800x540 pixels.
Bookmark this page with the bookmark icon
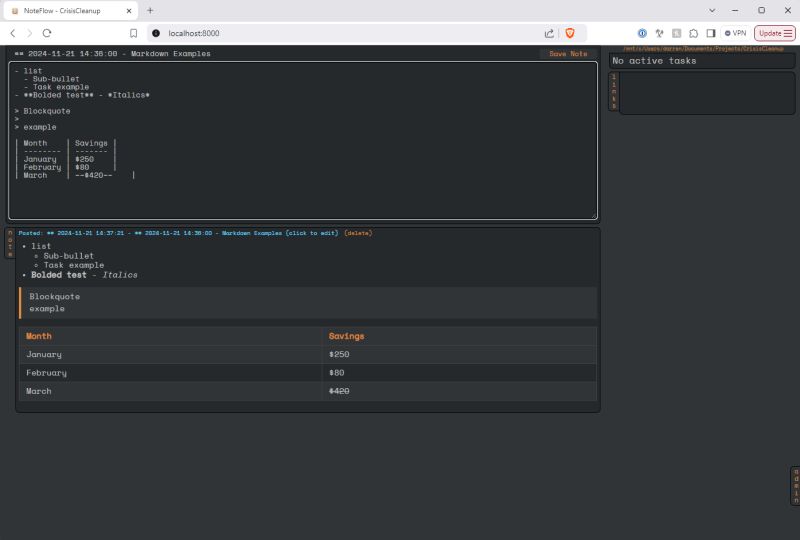(134, 33)
